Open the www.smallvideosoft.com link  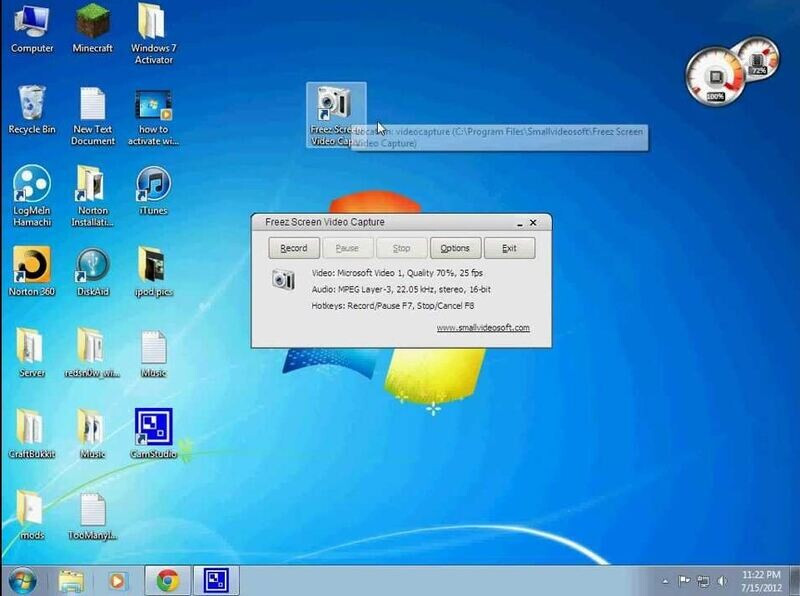[483, 328]
